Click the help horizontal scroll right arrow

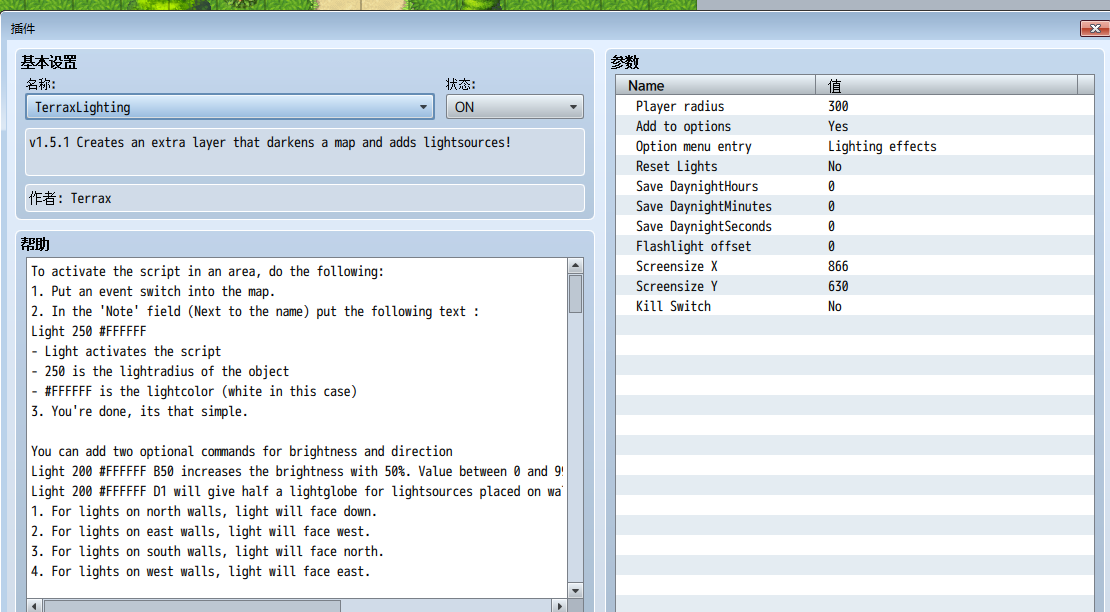click(x=559, y=606)
